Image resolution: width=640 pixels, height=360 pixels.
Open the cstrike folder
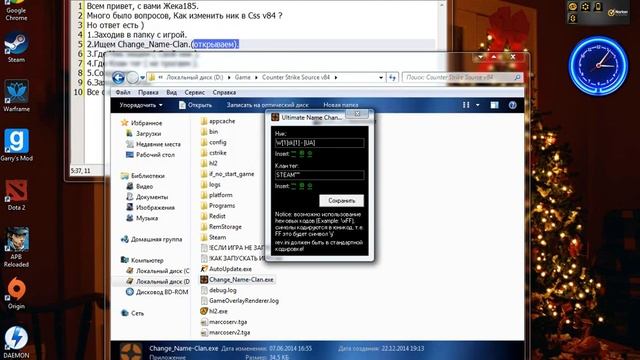(x=213, y=153)
